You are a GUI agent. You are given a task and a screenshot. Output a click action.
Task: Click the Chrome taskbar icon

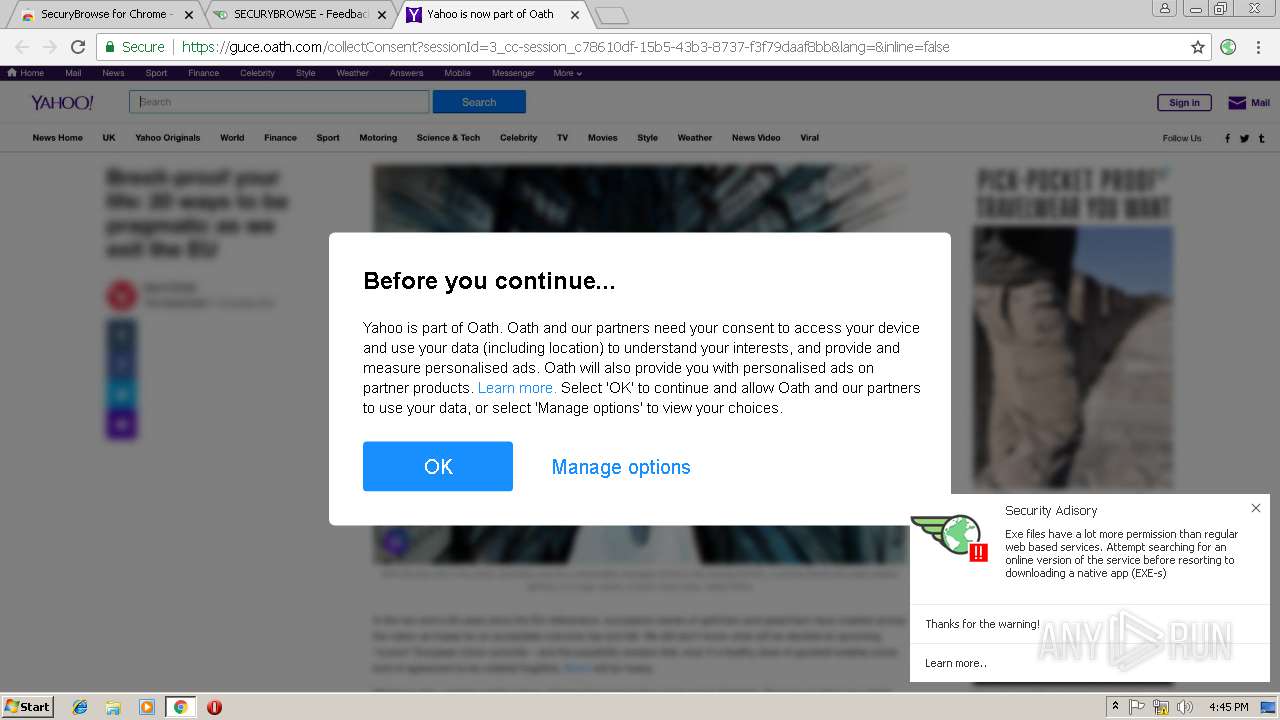click(x=180, y=707)
